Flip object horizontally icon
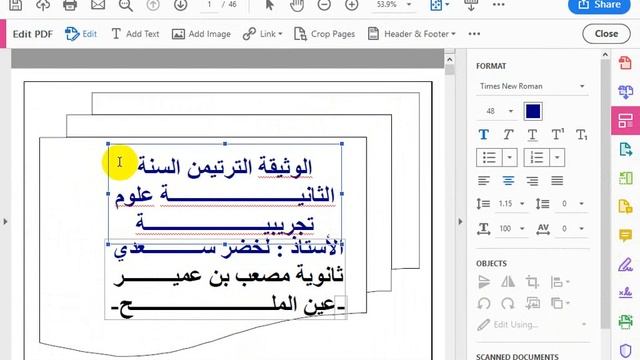Image resolution: width=640 pixels, height=360 pixels. 508,282
